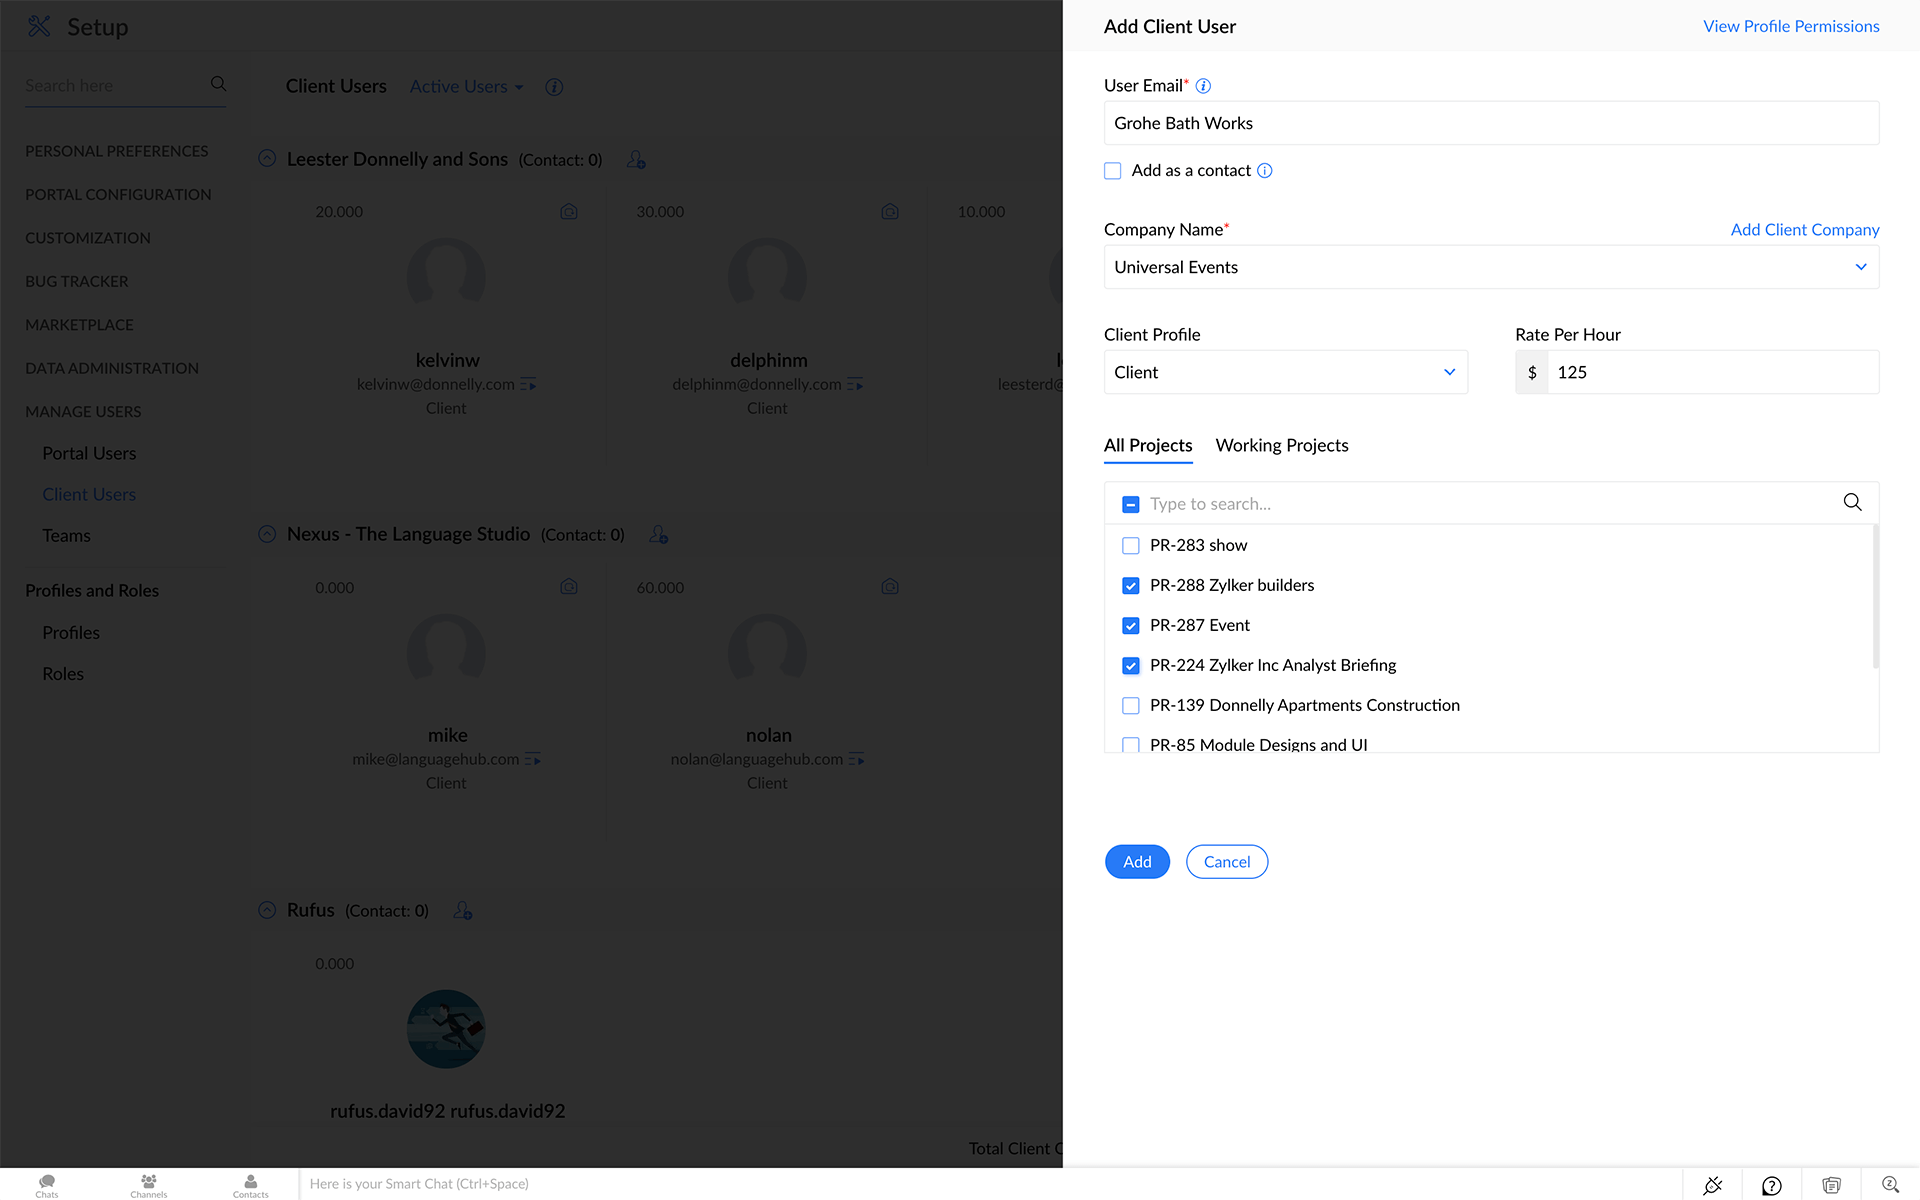Click the icon beside nolan@languagehub.com
Image resolution: width=1920 pixels, height=1200 pixels.
[x=857, y=760]
